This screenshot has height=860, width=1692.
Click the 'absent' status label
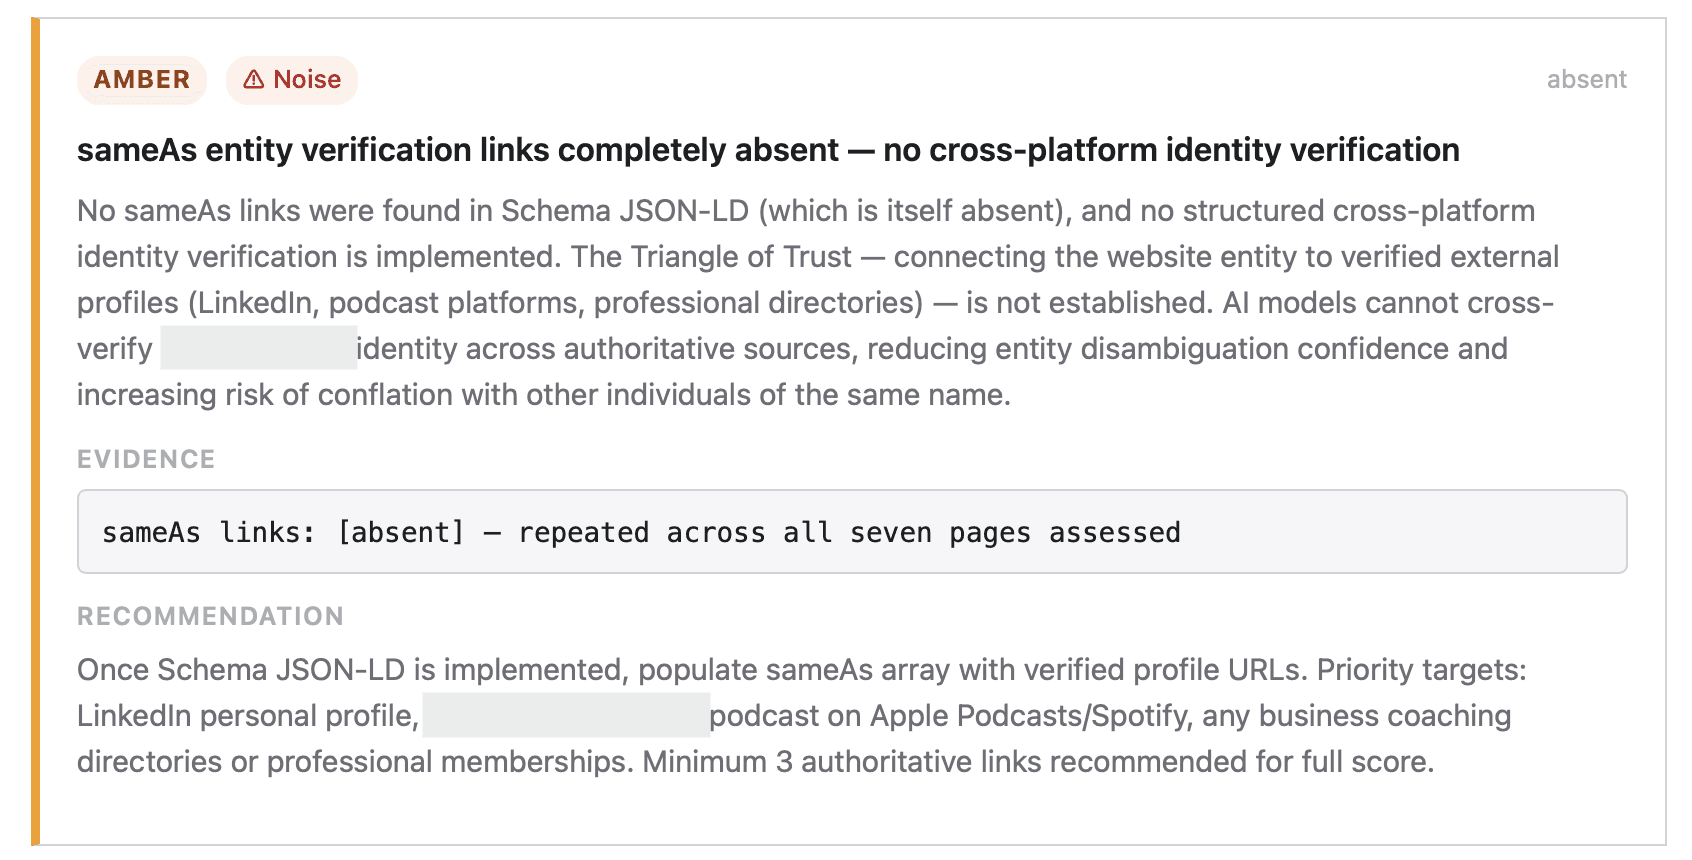[1586, 80]
